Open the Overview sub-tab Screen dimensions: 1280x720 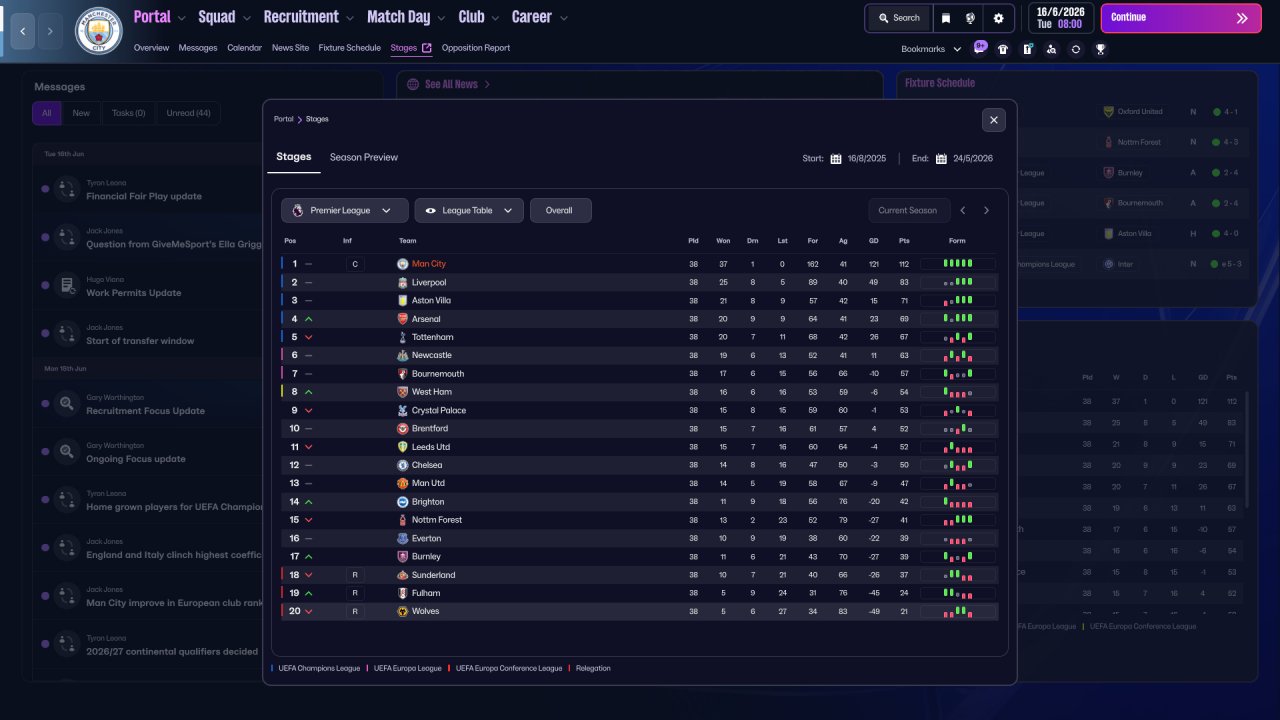[x=151, y=48]
